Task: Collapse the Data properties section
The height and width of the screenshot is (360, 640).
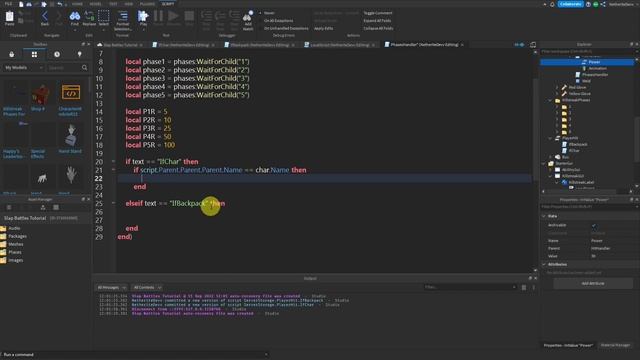Action: coord(544,216)
